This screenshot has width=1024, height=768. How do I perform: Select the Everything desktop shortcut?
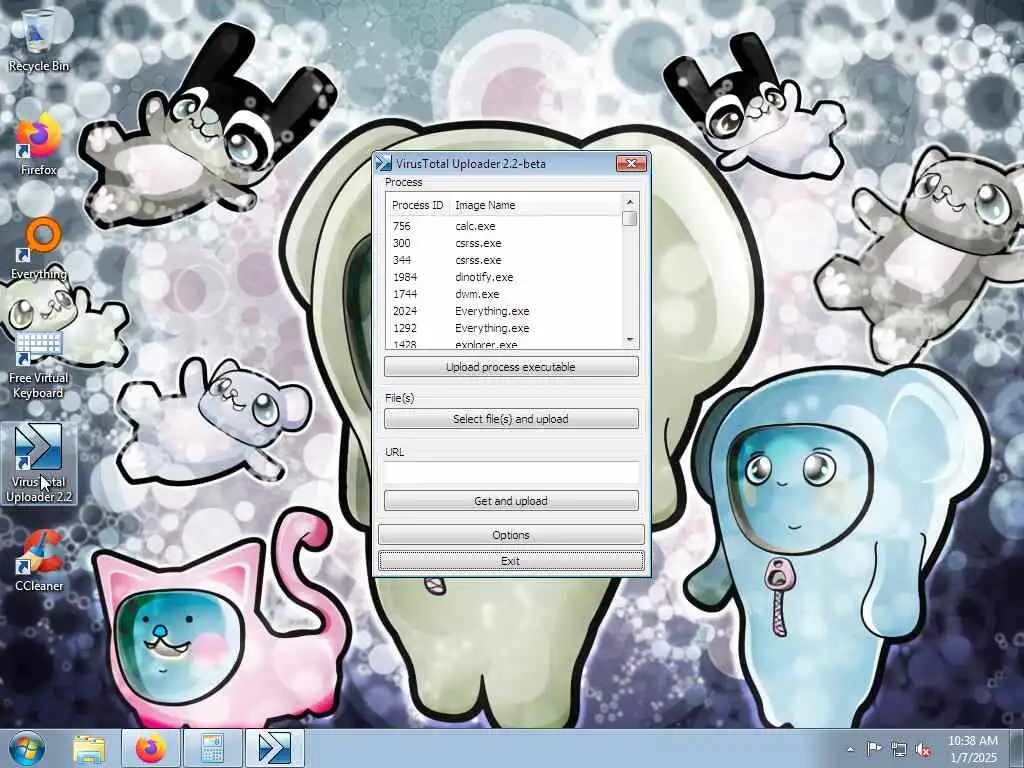(x=39, y=249)
